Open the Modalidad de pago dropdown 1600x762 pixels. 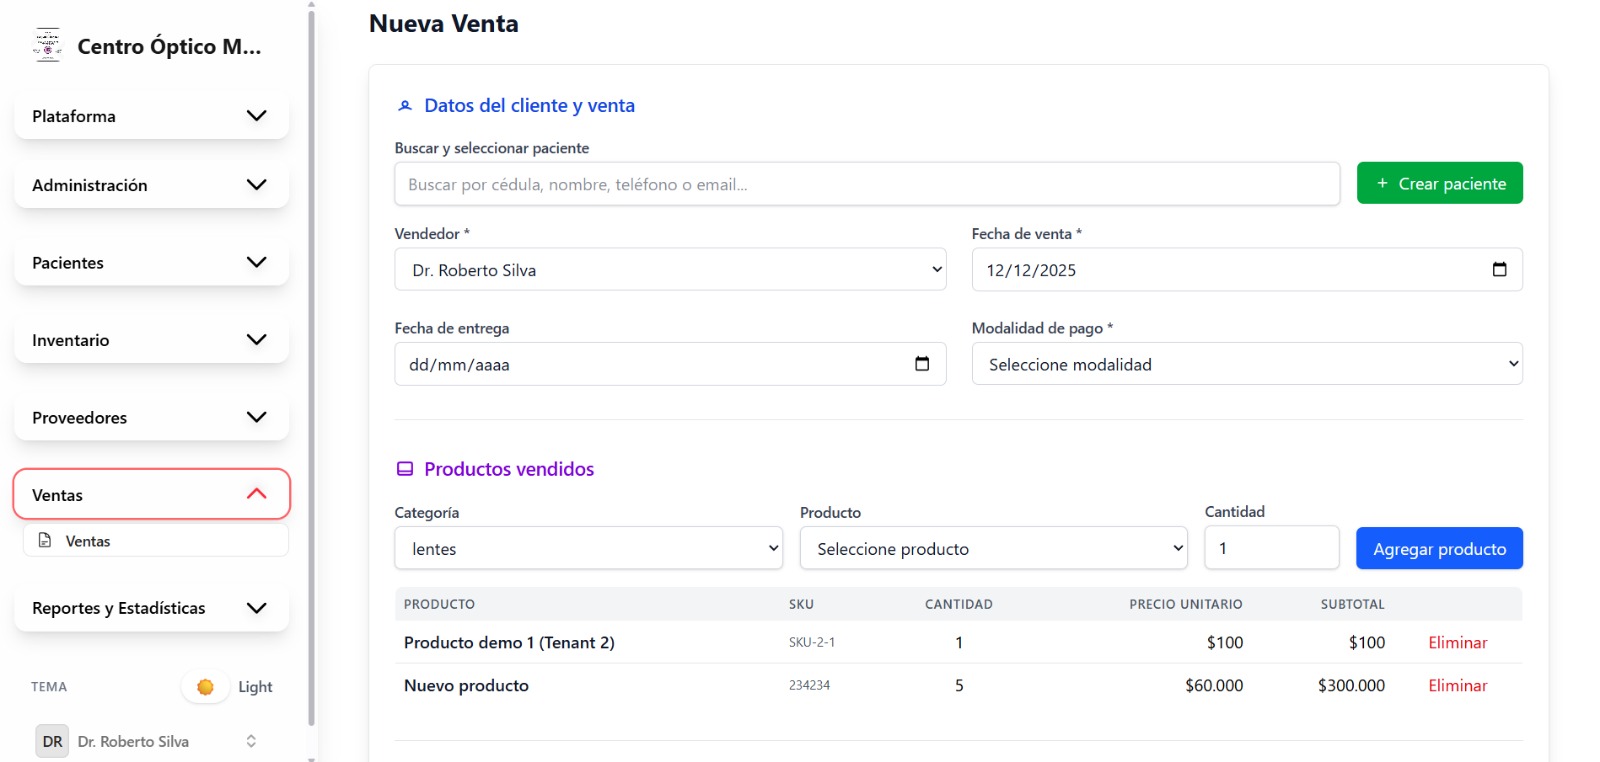(x=1247, y=364)
